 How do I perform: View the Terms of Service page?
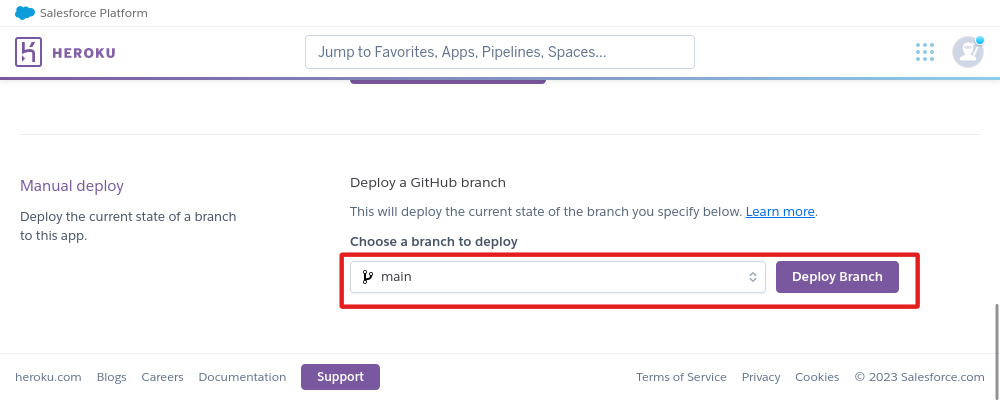pyautogui.click(x=681, y=377)
